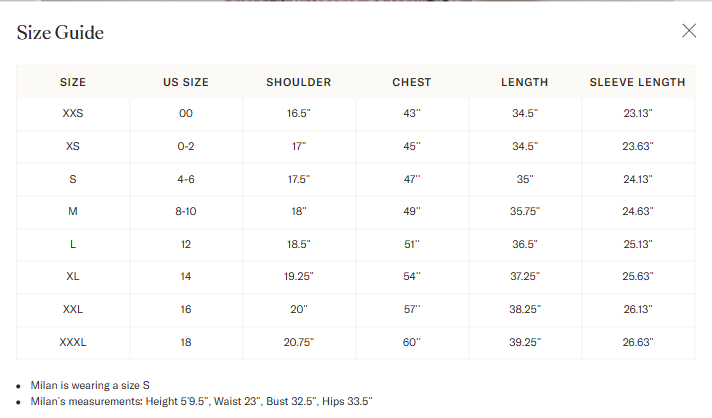Click the LENGTH column header
The image size is (712, 418).
tap(524, 82)
